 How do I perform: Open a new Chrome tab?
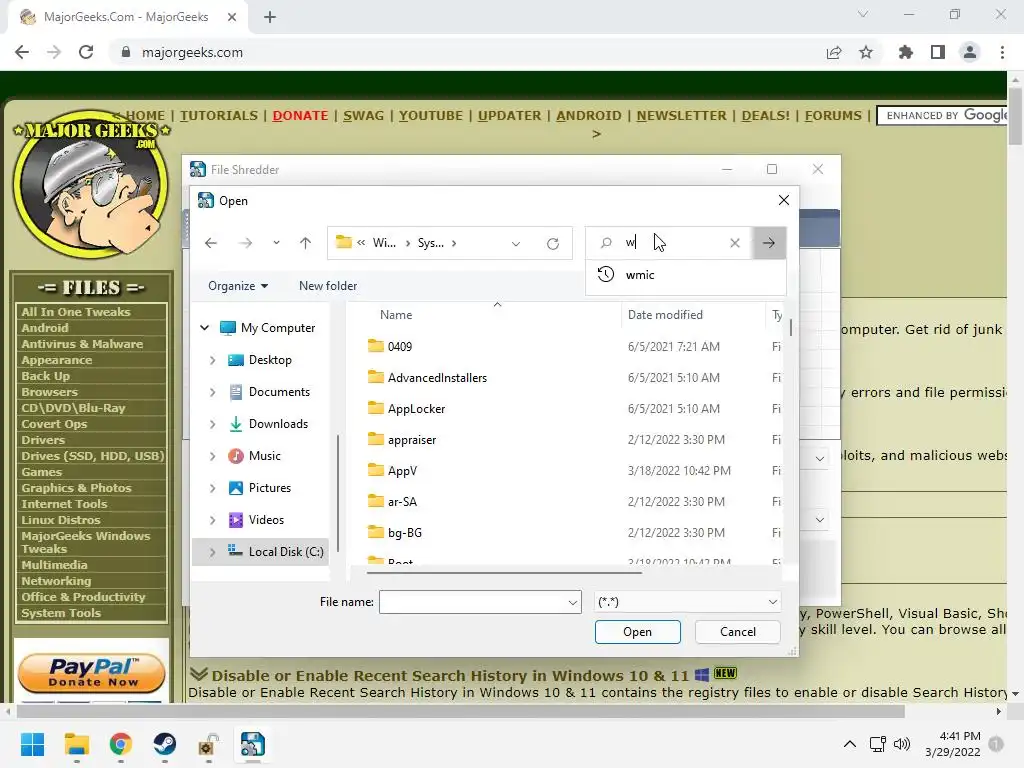click(270, 17)
